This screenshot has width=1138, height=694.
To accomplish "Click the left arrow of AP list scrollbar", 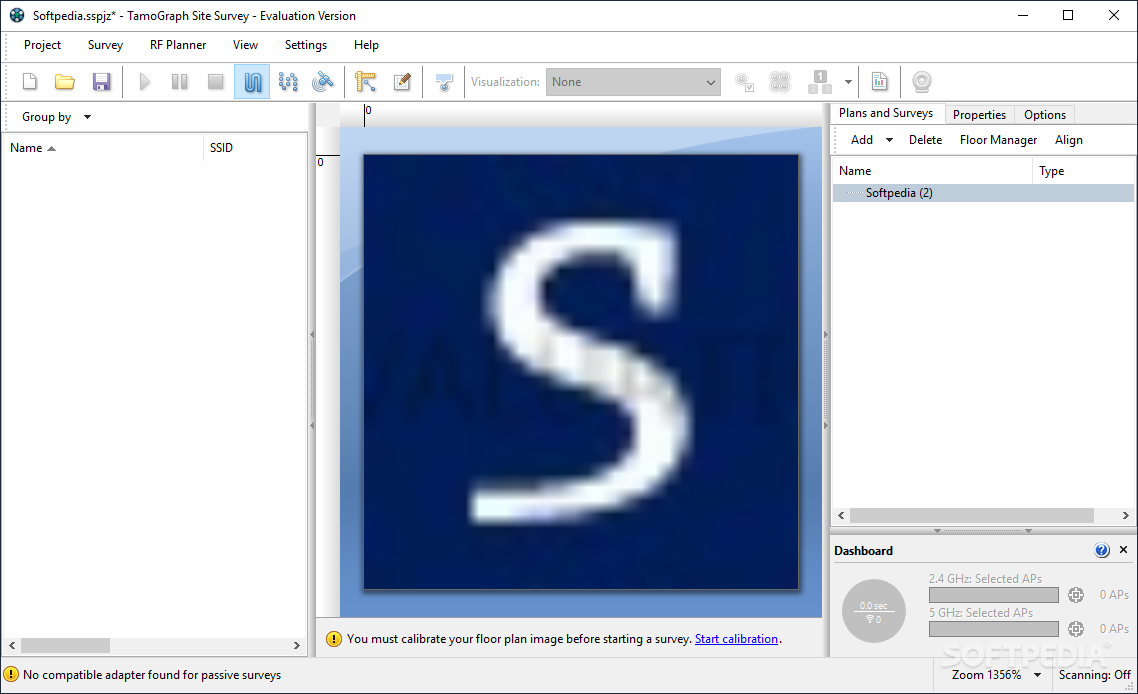I will 12,645.
